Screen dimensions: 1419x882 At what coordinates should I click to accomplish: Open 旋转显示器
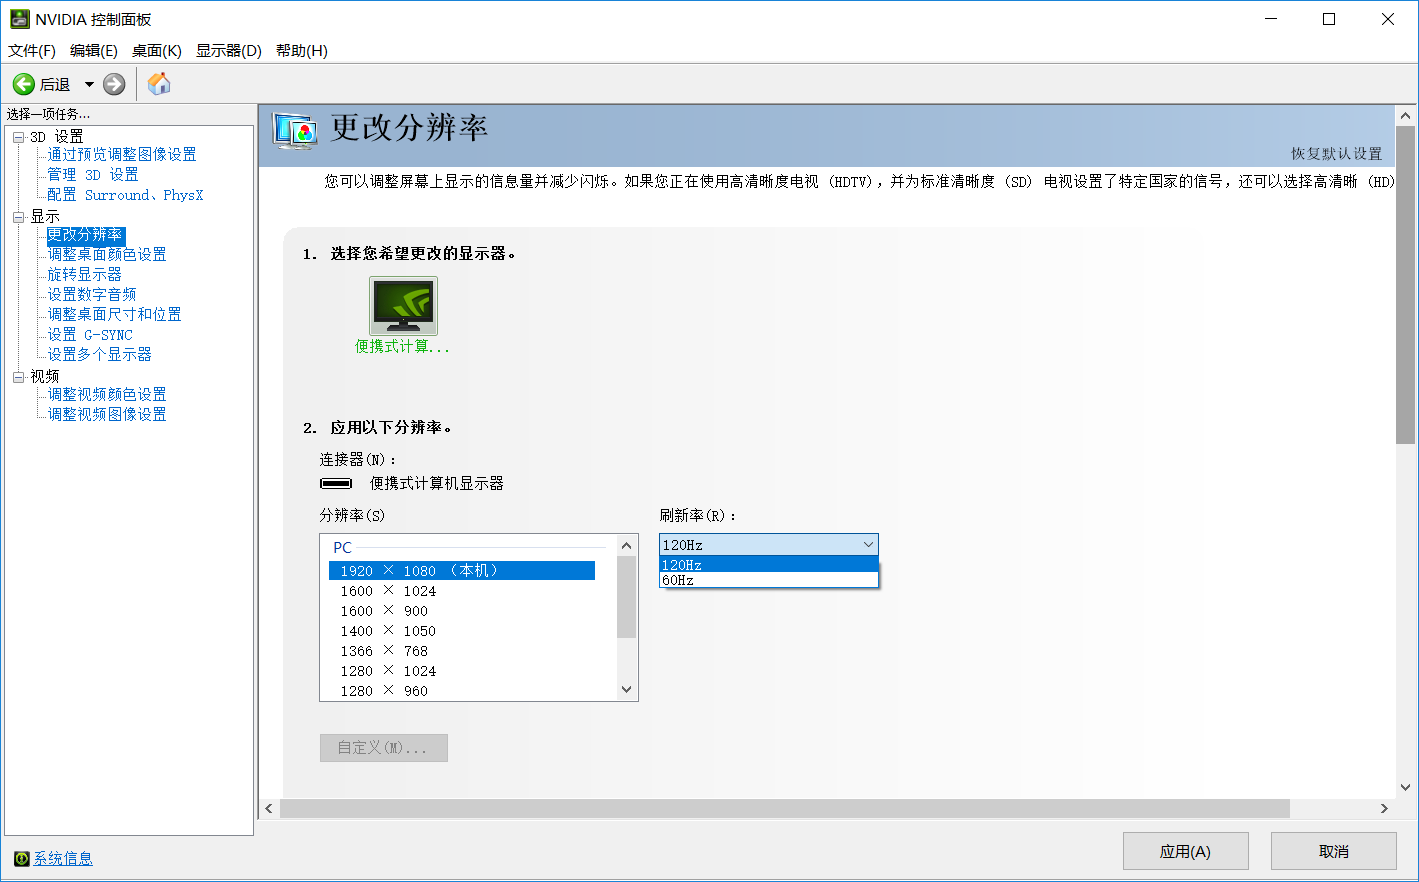pyautogui.click(x=85, y=275)
